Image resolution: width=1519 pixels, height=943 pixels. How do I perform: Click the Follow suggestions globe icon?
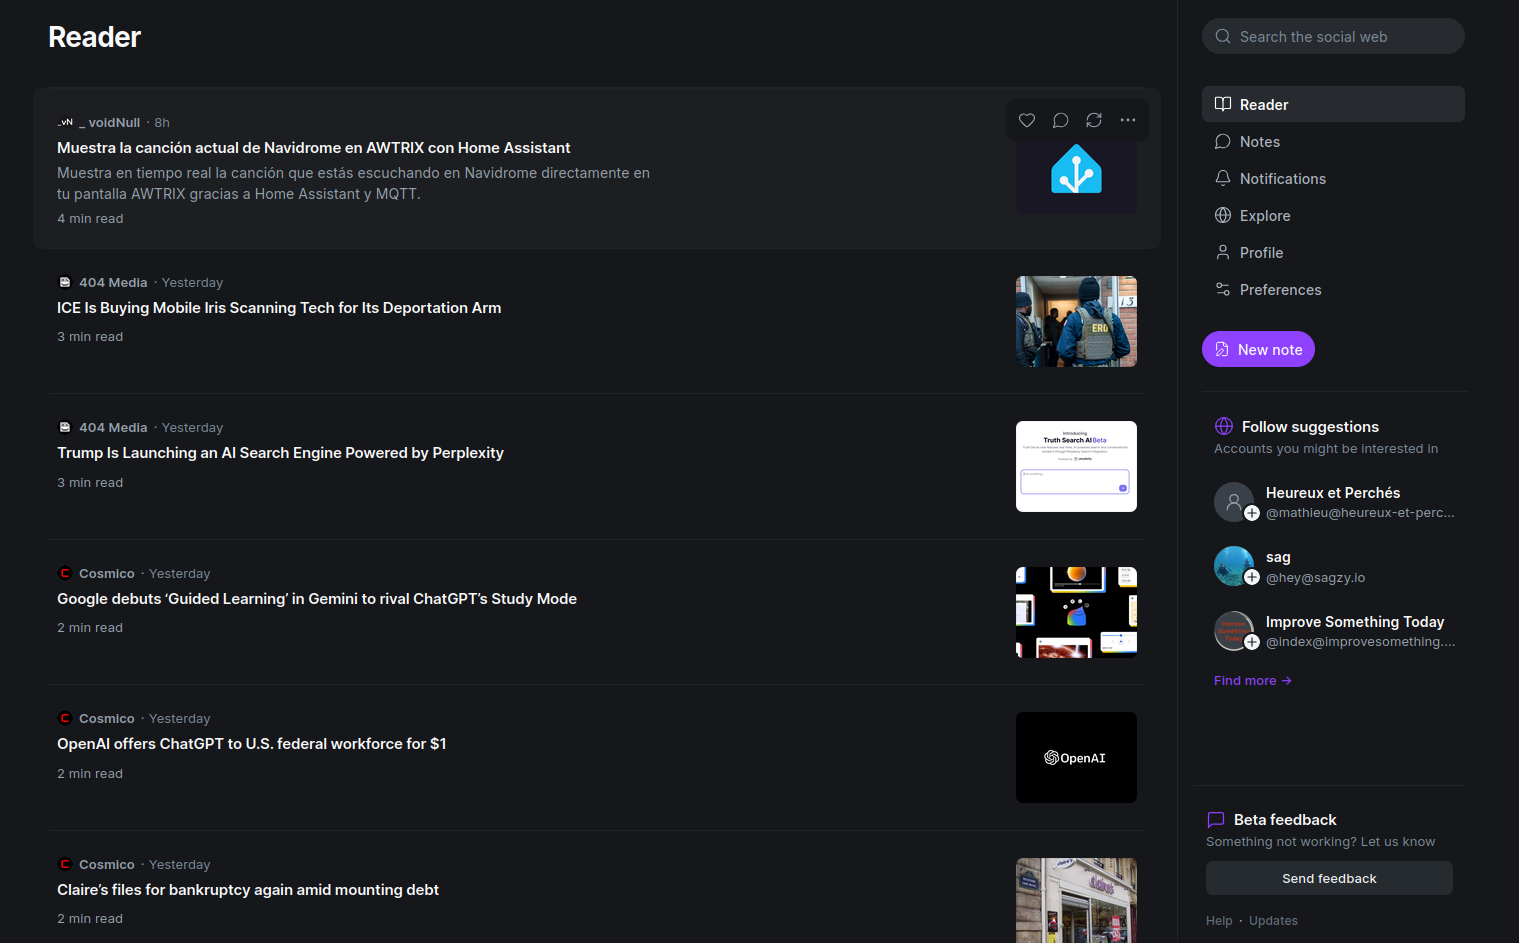click(x=1223, y=426)
